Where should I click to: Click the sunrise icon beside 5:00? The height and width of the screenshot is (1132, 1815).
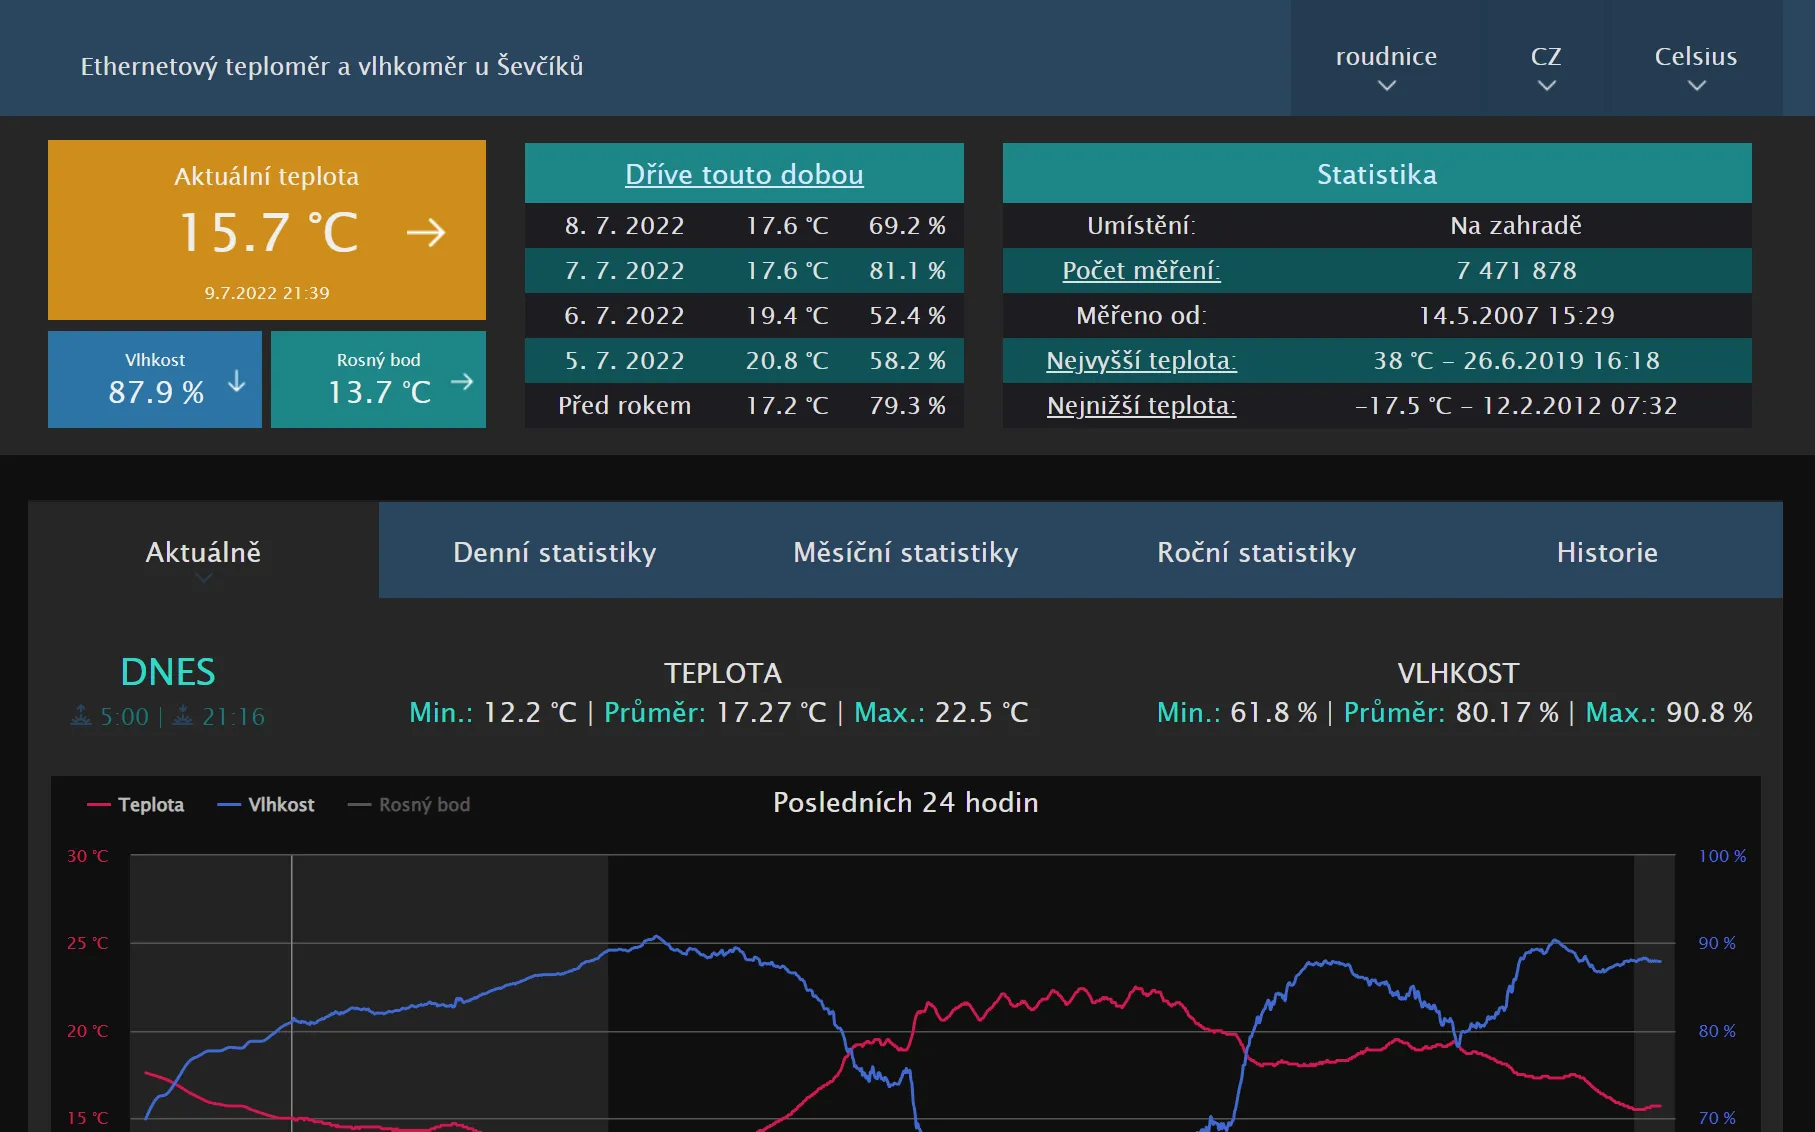pyautogui.click(x=82, y=715)
